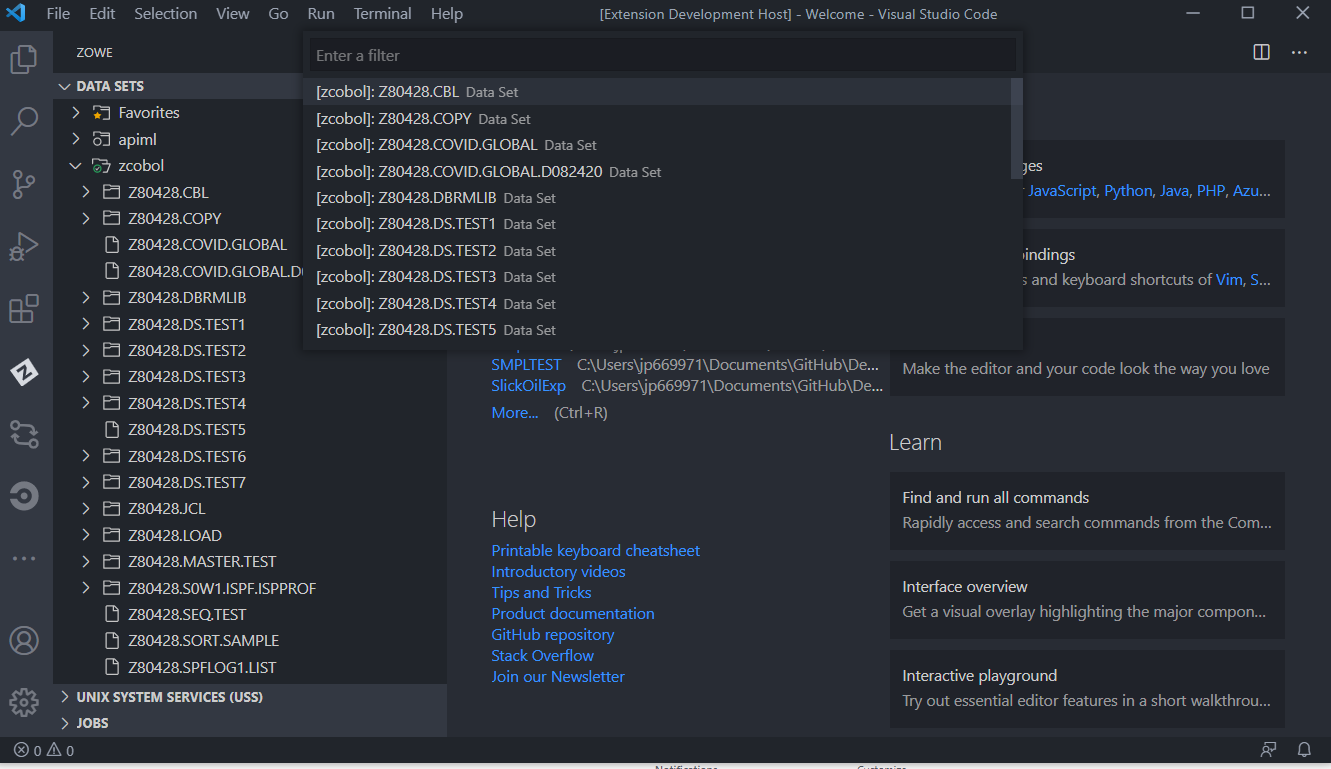Open the Search view icon
The image size is (1331, 769).
[24, 122]
